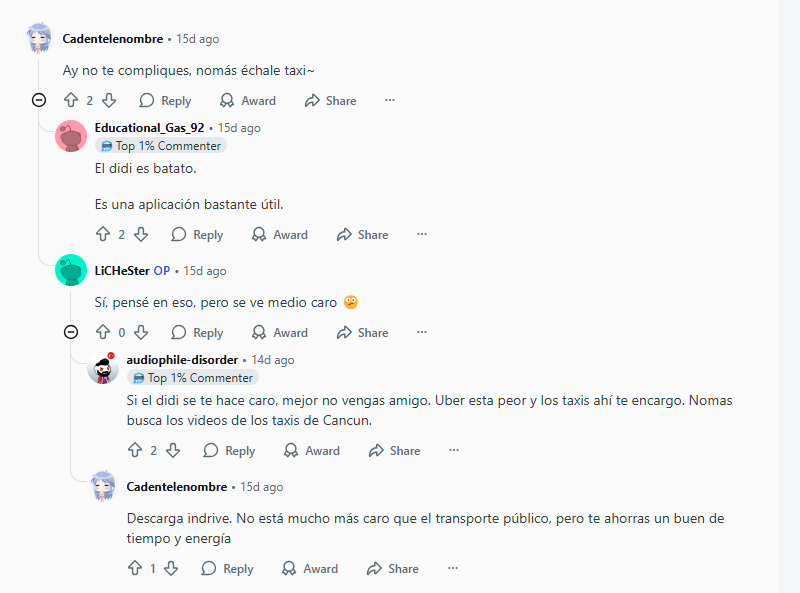Reply to the top taxi comment
The width and height of the screenshot is (800, 593).
(165, 100)
